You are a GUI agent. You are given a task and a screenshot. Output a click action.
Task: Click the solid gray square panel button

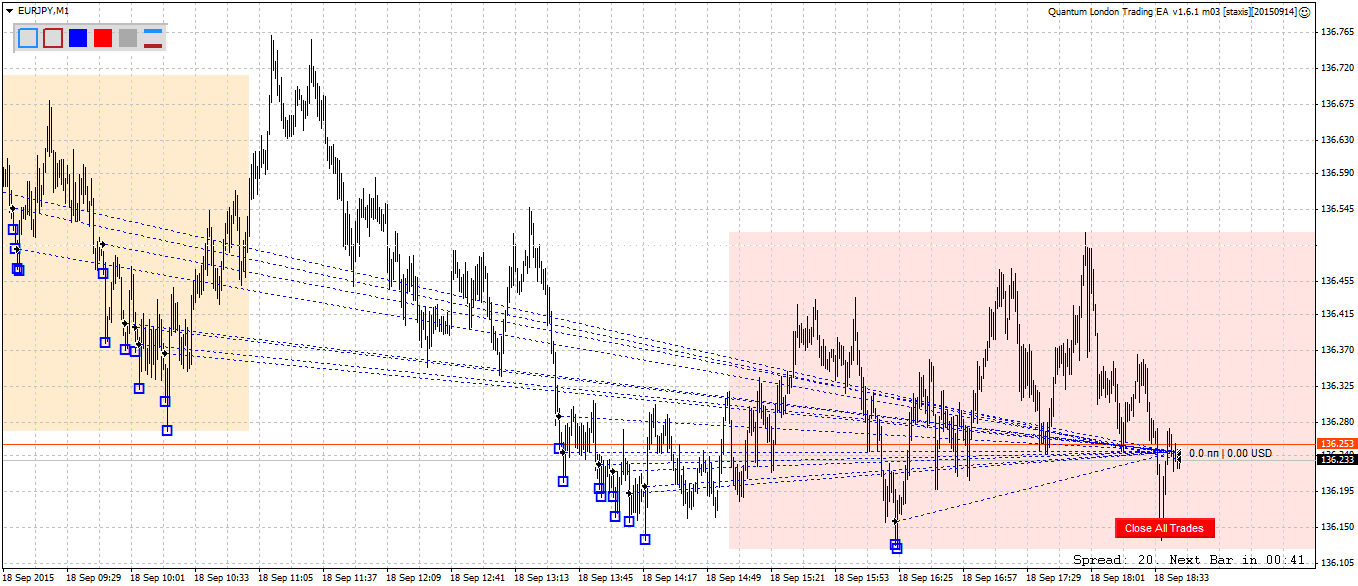[x=128, y=38]
